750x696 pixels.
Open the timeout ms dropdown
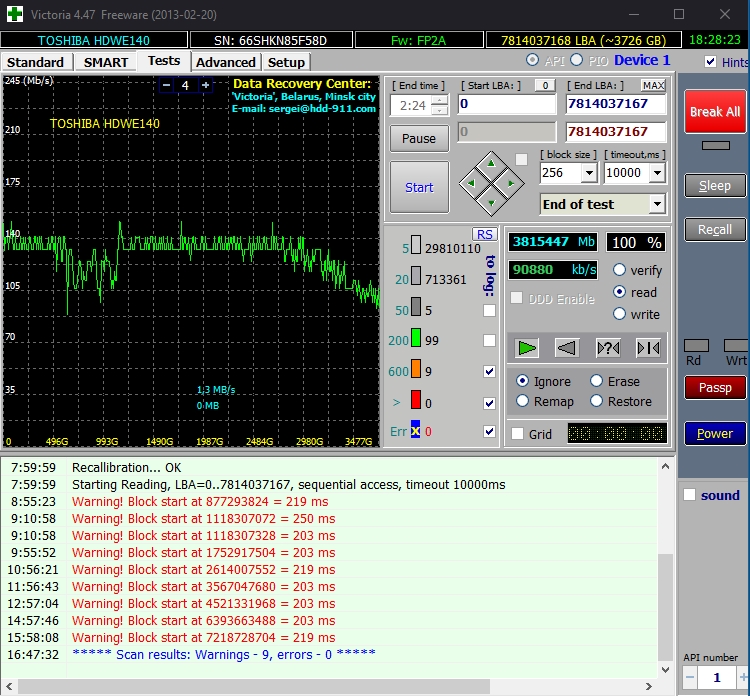click(658, 173)
